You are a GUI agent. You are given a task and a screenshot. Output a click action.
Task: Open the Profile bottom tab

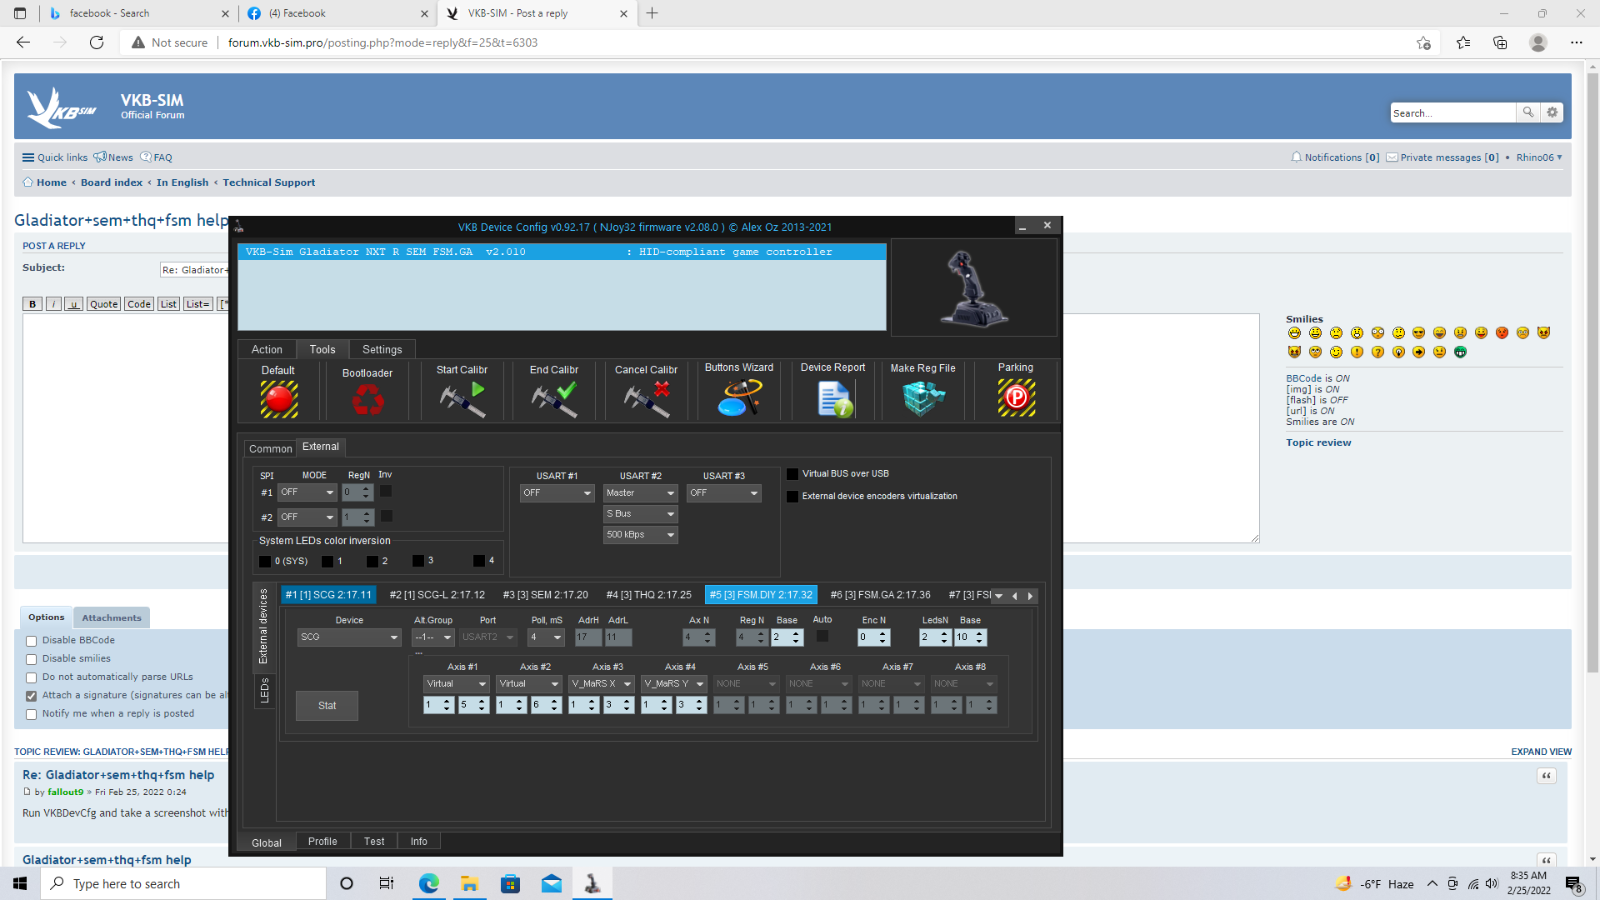click(322, 841)
